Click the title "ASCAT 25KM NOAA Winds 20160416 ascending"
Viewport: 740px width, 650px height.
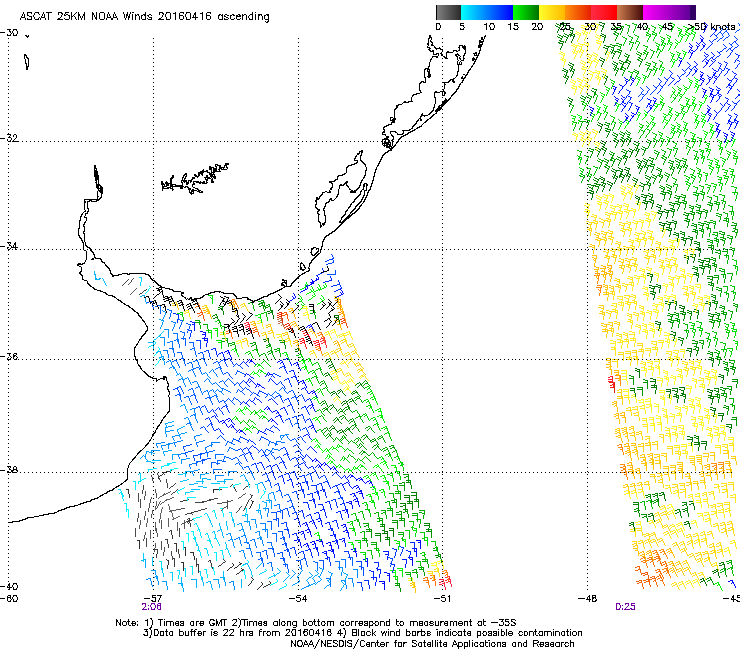pyautogui.click(x=144, y=17)
